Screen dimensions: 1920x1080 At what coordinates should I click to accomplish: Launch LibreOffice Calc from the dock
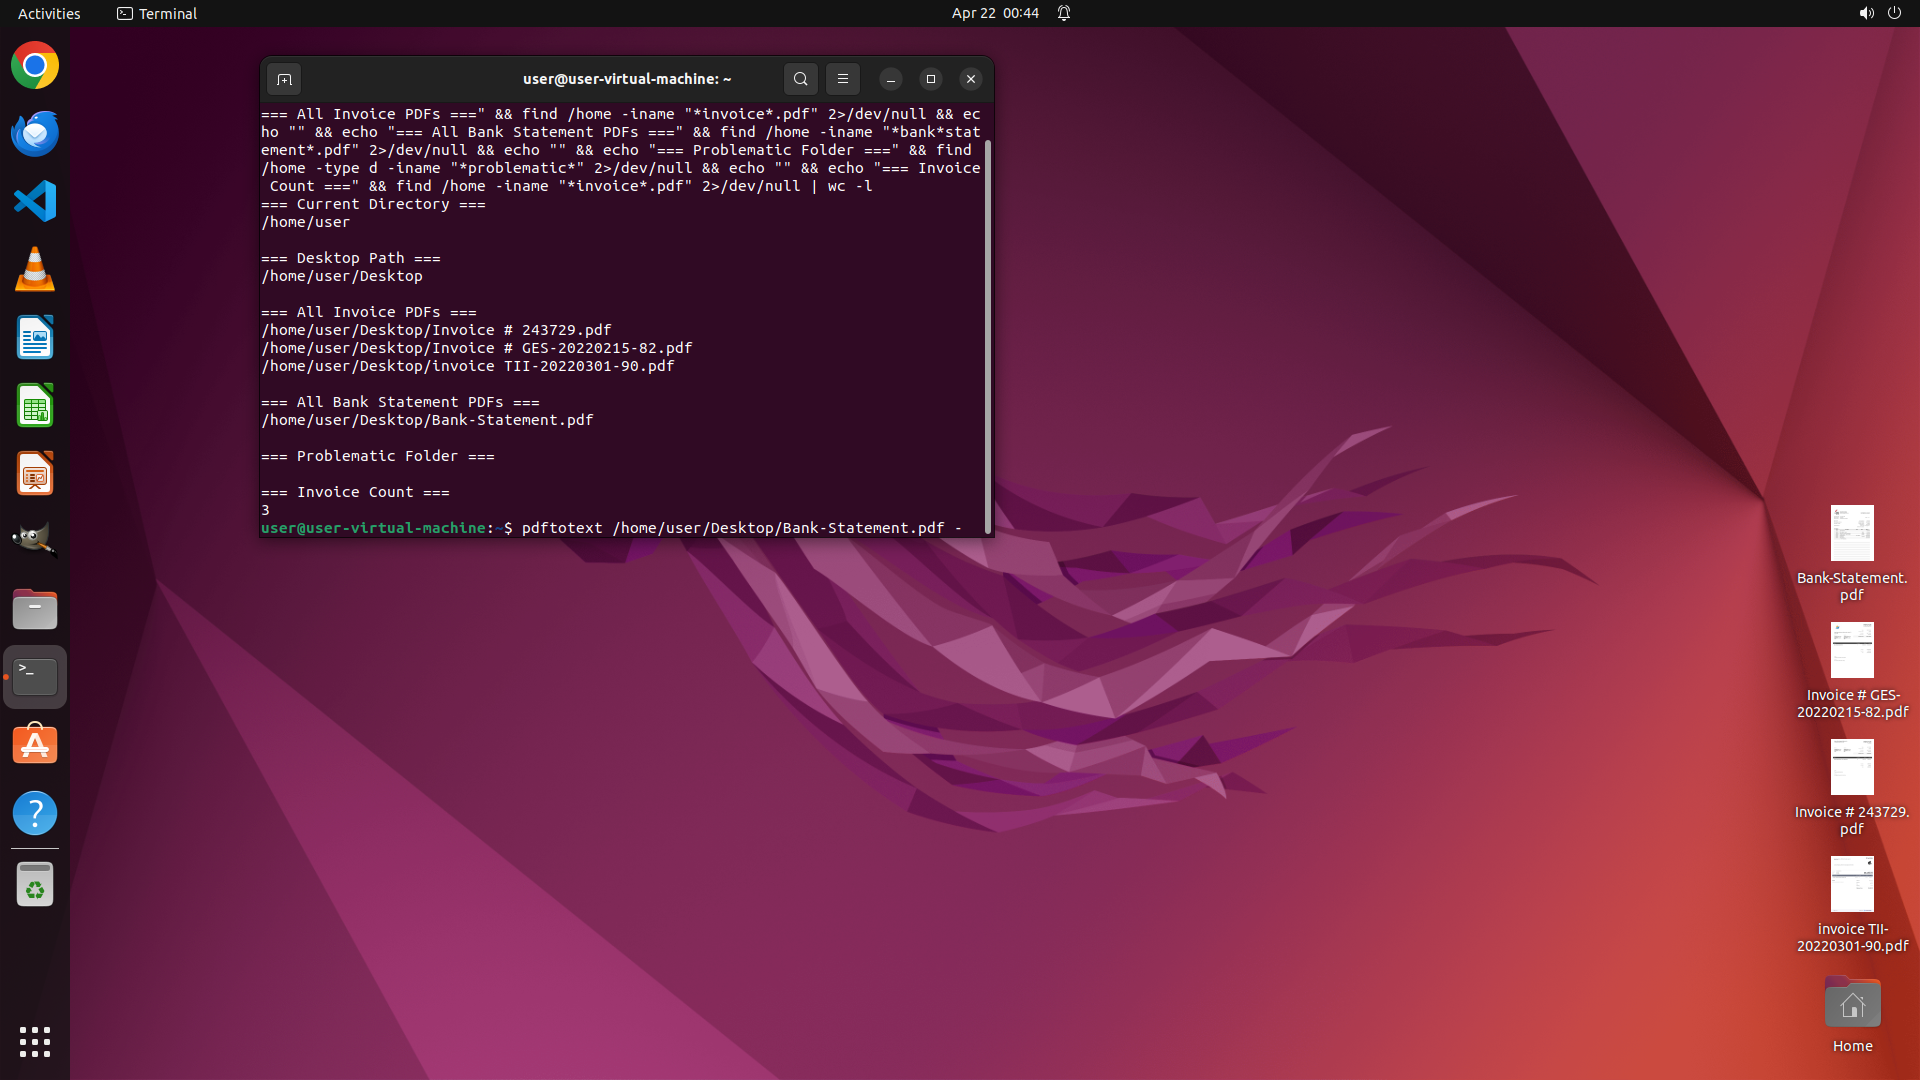[35, 406]
